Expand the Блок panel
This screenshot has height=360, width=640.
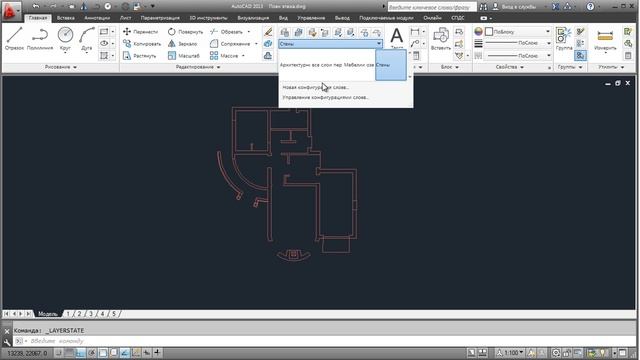pyautogui.click(x=449, y=67)
